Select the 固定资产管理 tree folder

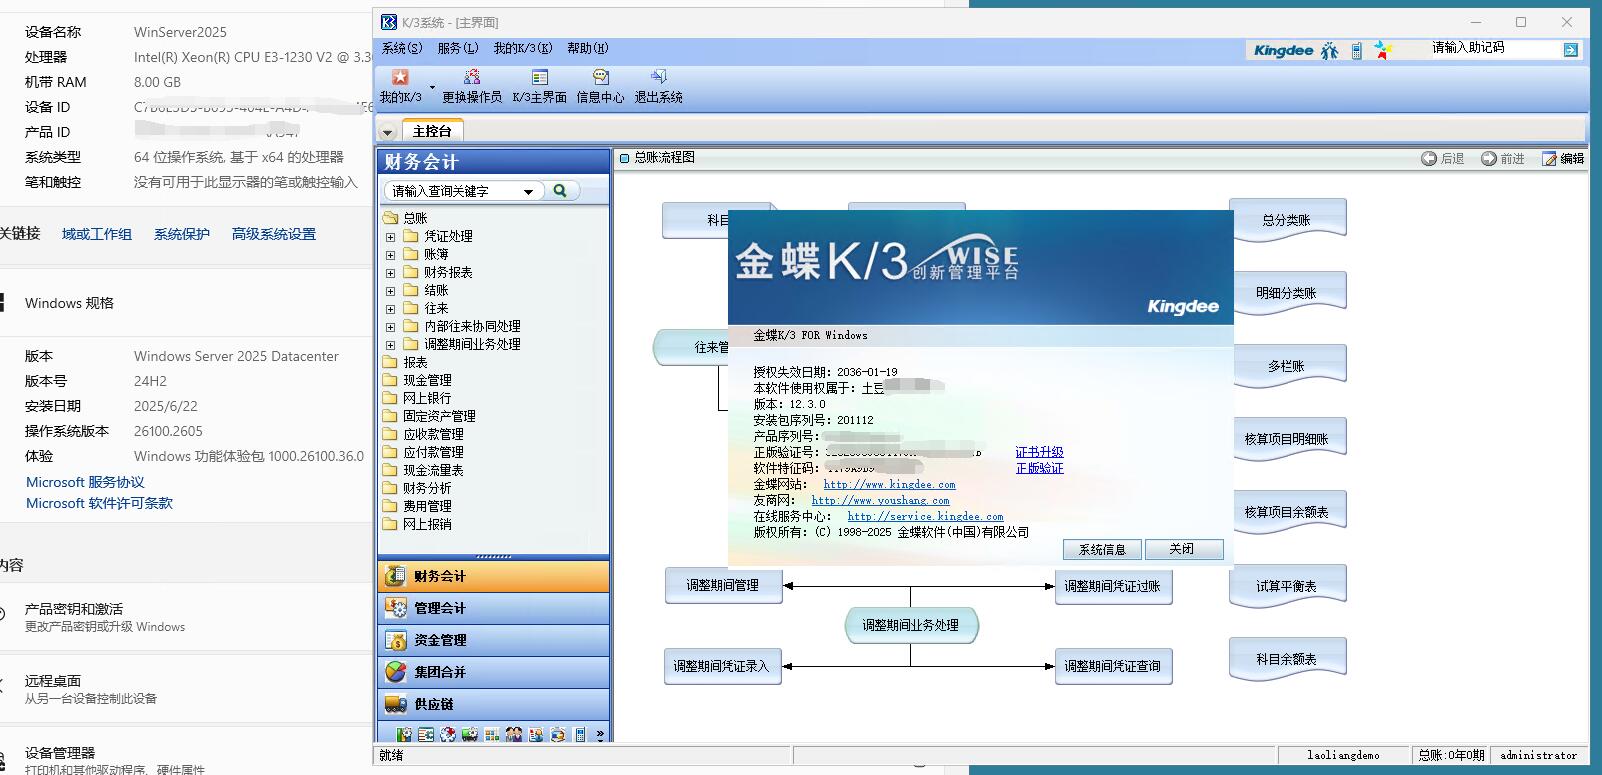[x=439, y=416]
